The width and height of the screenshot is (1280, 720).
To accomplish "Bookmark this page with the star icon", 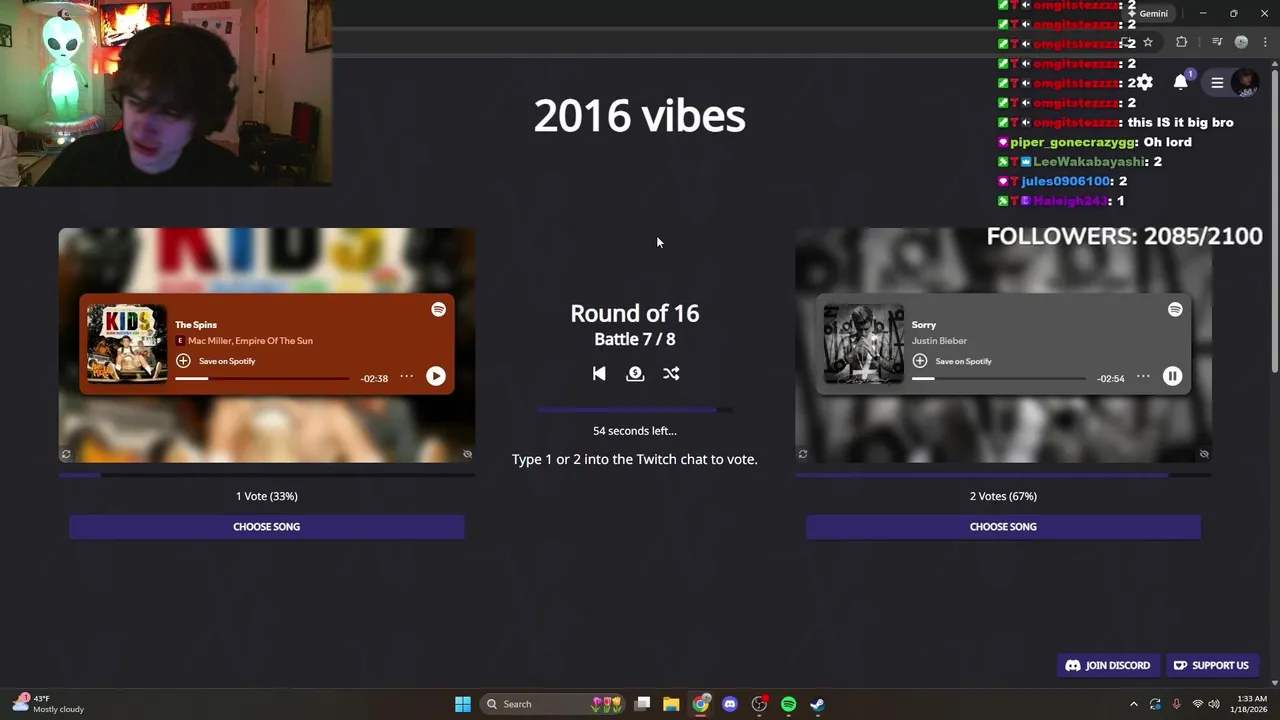I will 1148,42.
